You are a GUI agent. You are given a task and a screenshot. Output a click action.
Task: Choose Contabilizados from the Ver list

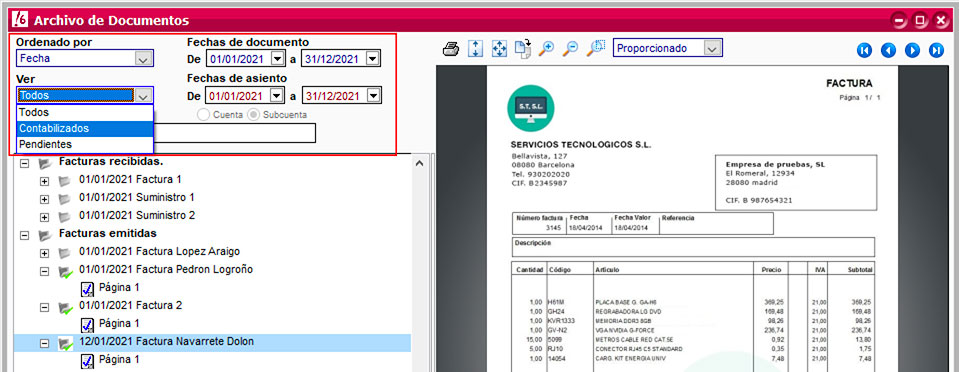coord(85,128)
